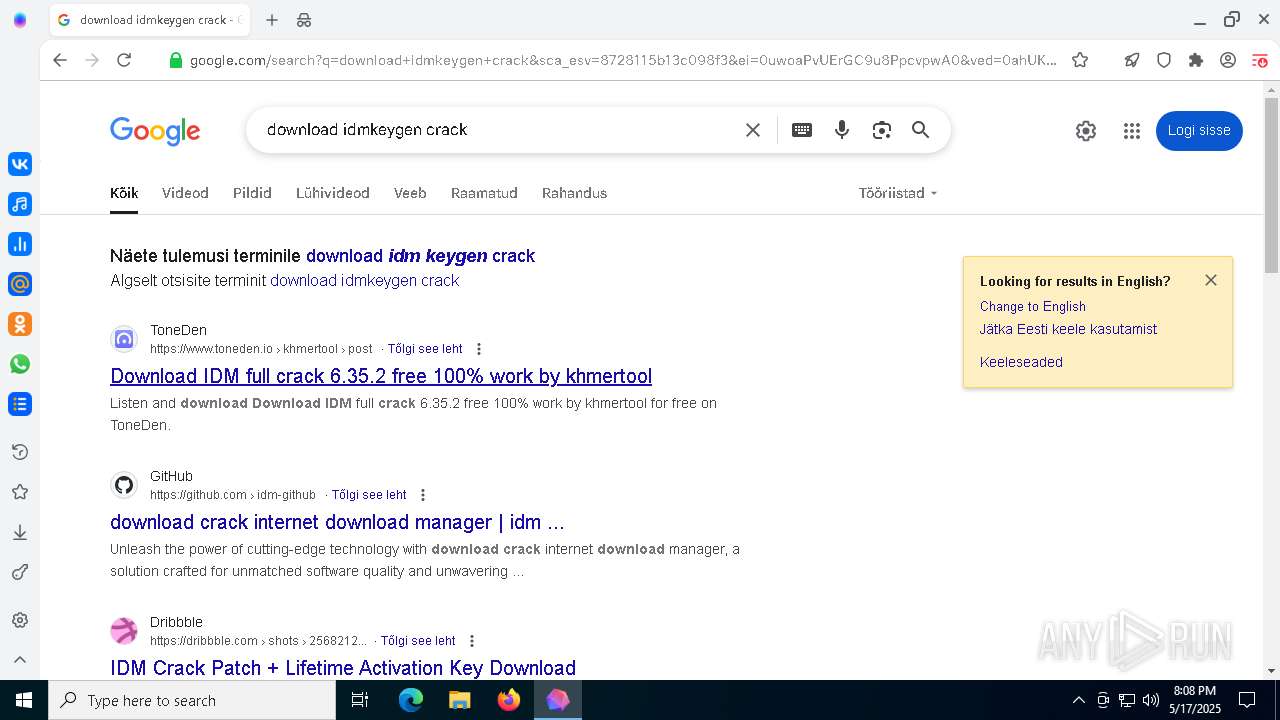The image size is (1280, 720).
Task: Open more options for GitHub result
Action: [423, 495]
